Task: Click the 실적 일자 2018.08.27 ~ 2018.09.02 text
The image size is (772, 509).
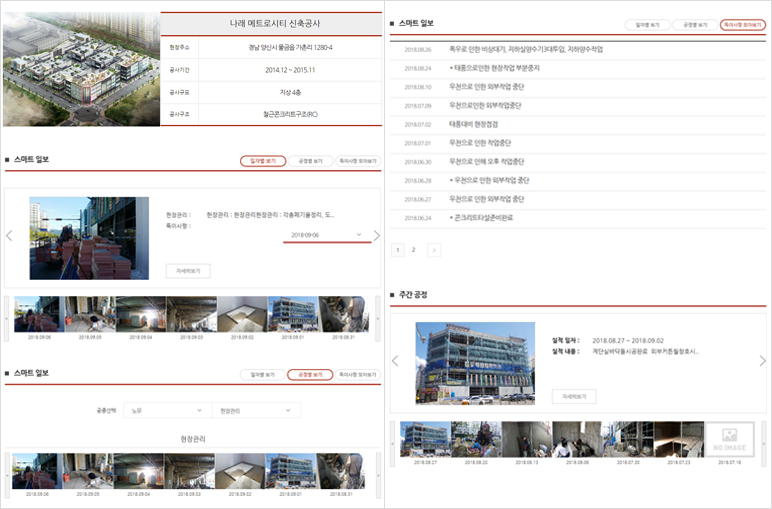Action: tap(628, 341)
